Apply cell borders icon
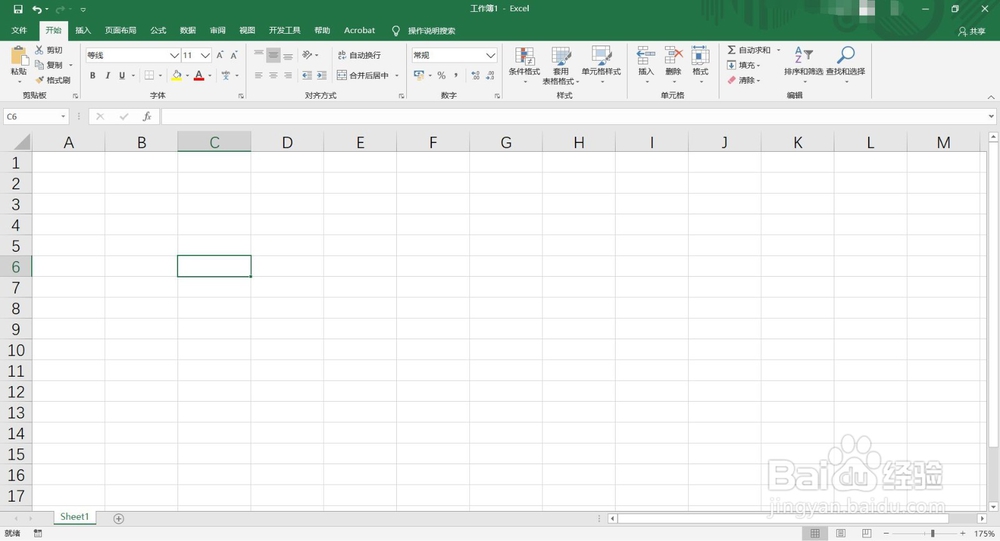Viewport: 1000px width, 541px height. pyautogui.click(x=149, y=75)
